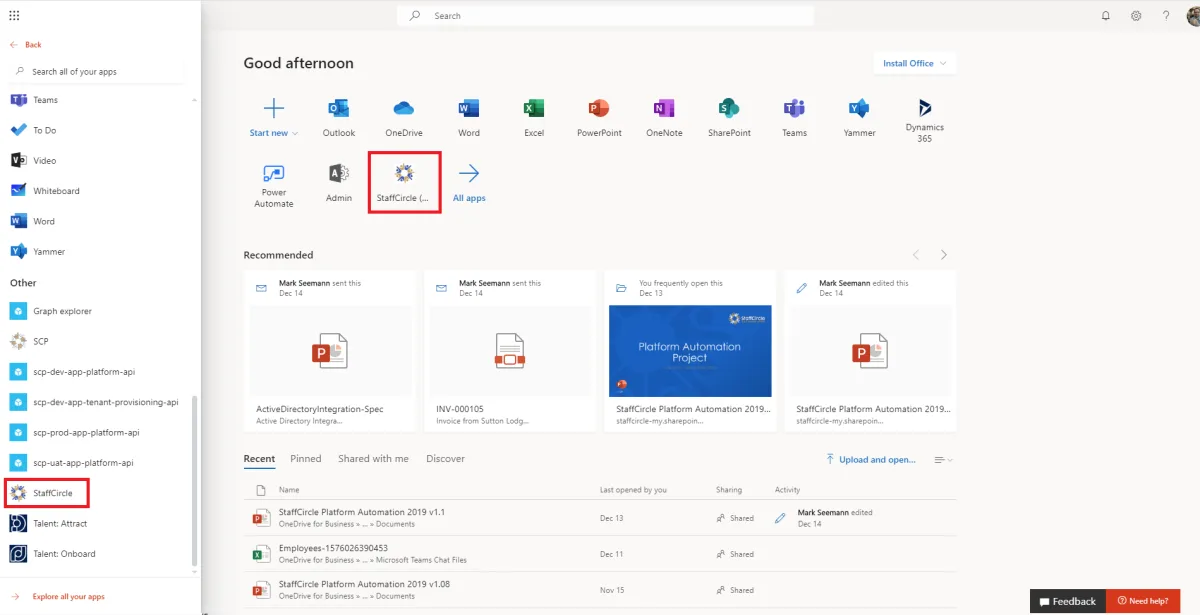The image size is (1200, 615).
Task: Switch to the Shared with me tab
Action: click(373, 459)
